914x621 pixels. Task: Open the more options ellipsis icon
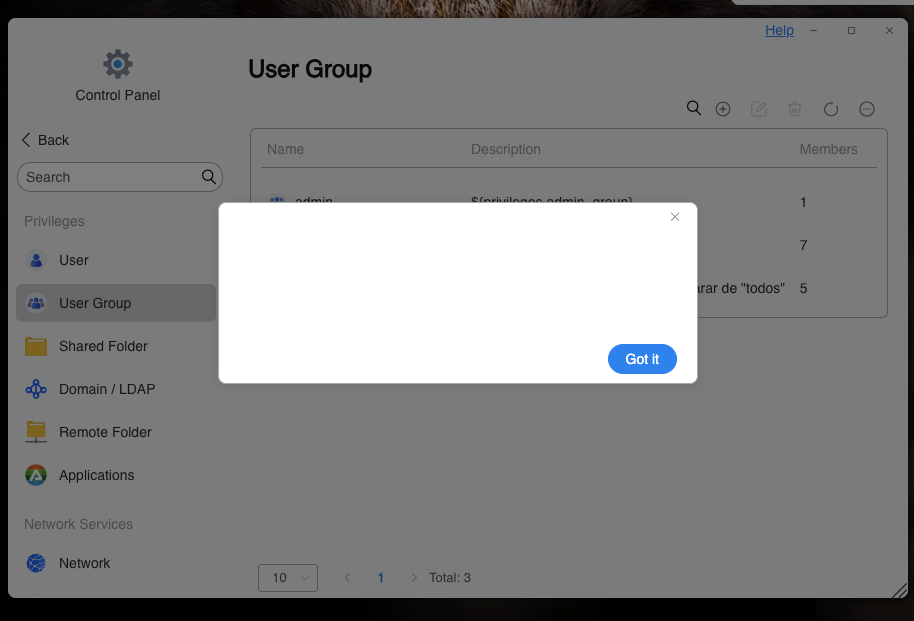tap(867, 109)
